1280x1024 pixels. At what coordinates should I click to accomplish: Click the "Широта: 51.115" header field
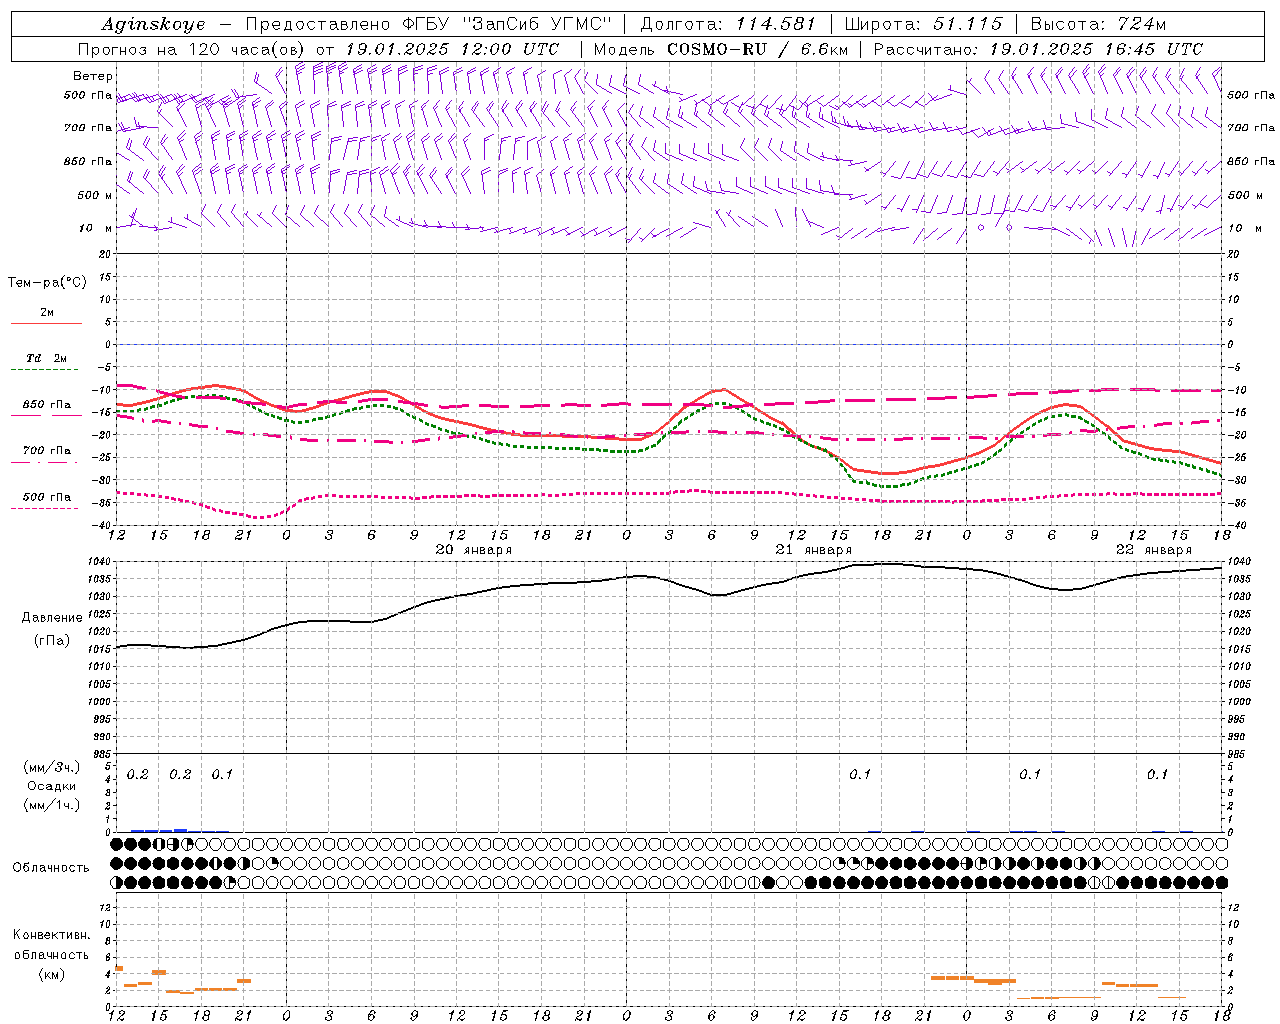[923, 24]
